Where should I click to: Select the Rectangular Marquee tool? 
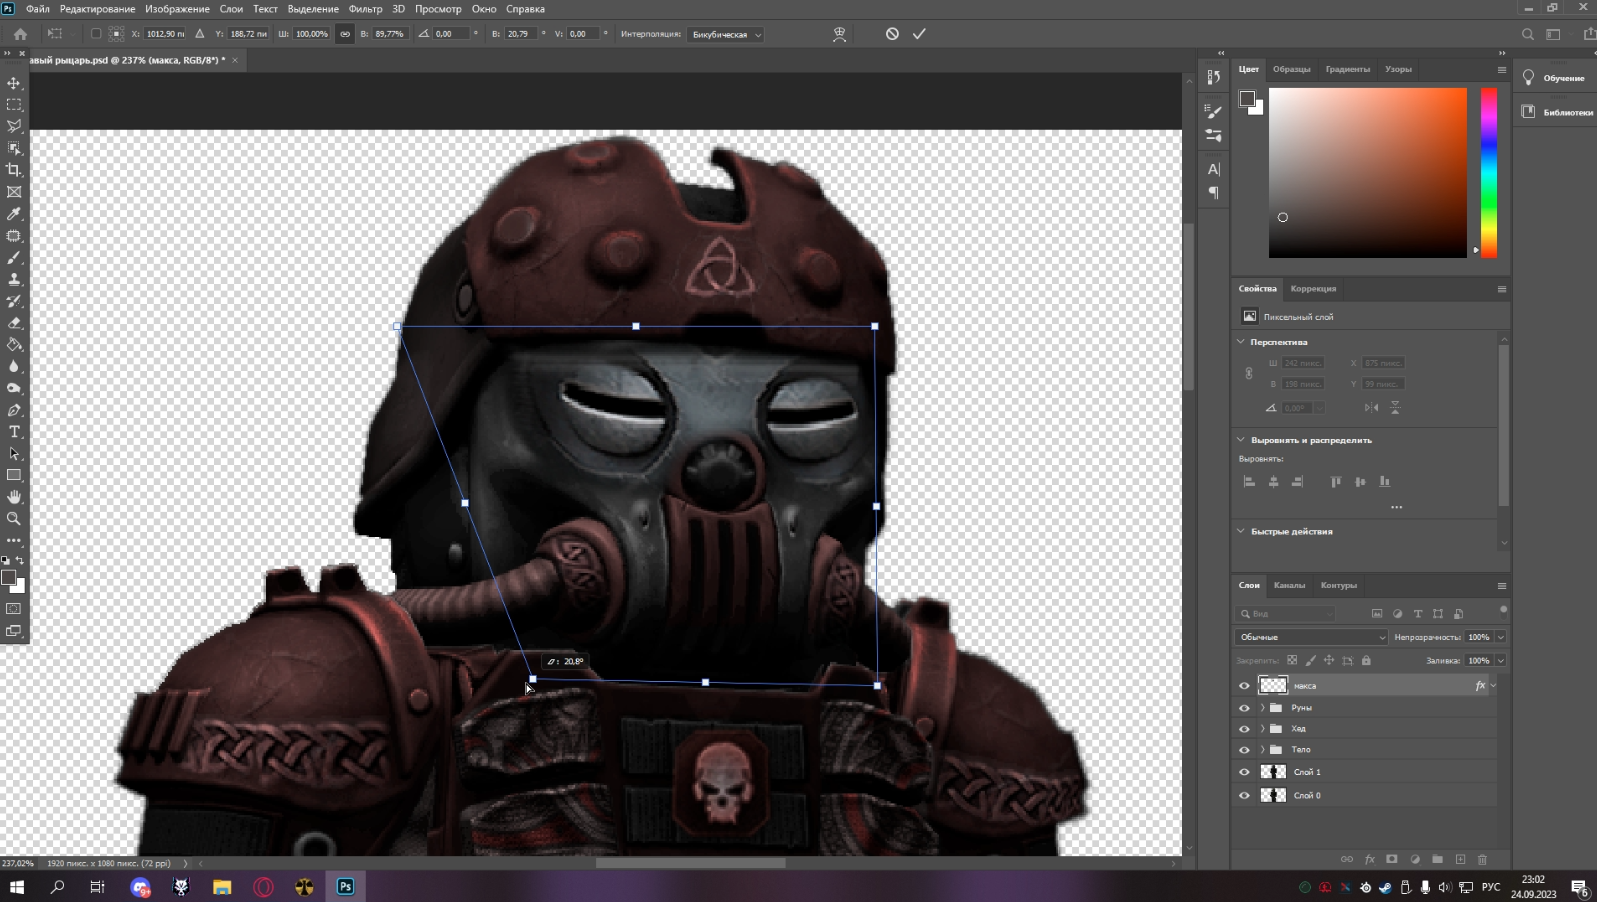click(14, 105)
